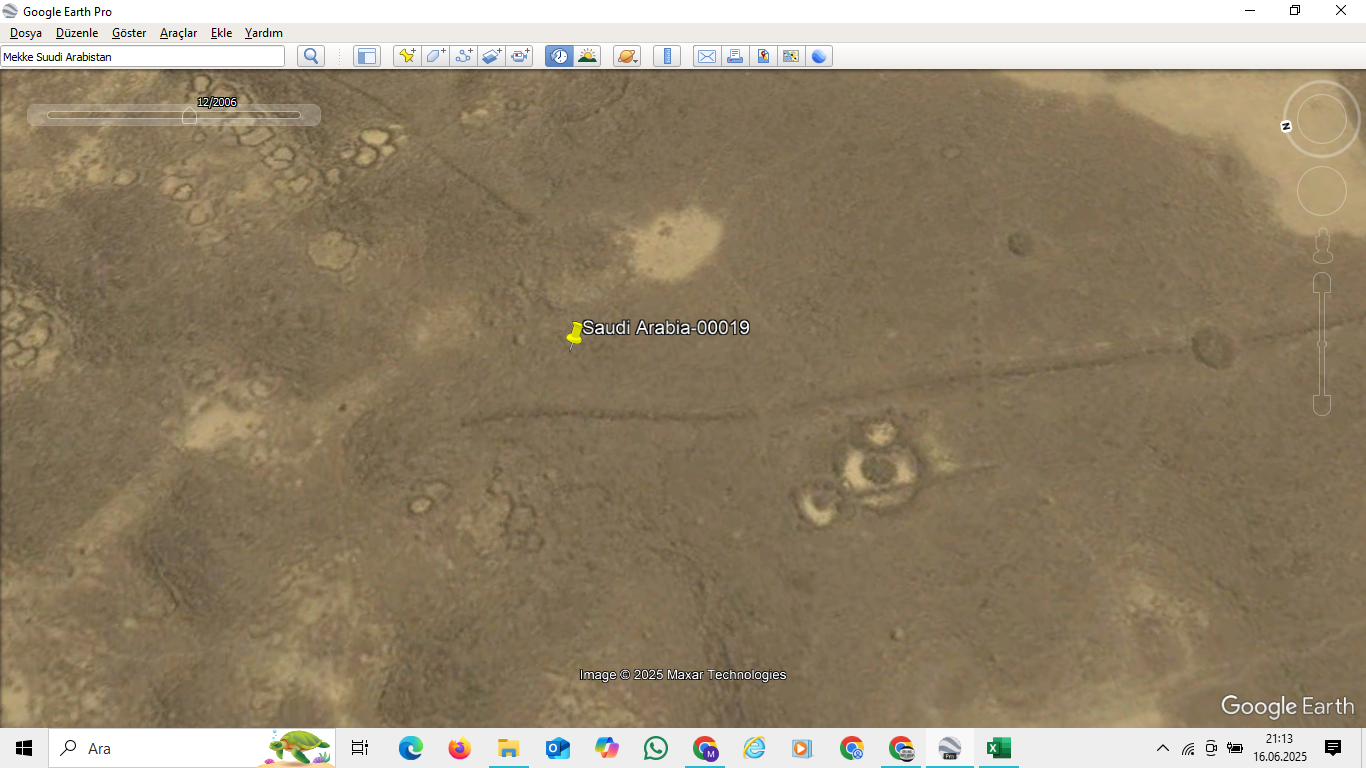Click the Windows Start button
Image resolution: width=1366 pixels, height=768 pixels.
pyautogui.click(x=24, y=748)
